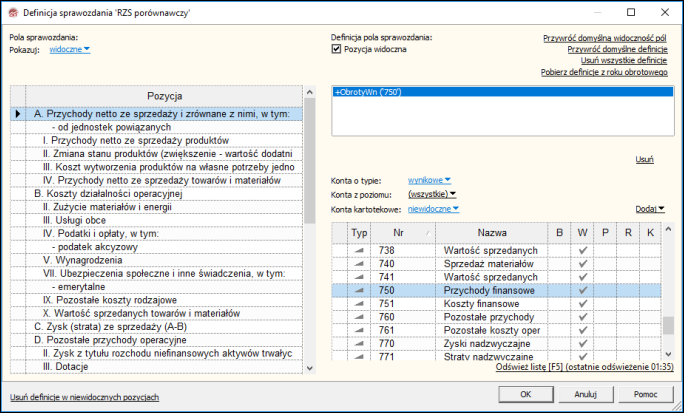Viewport: 684px width, 413px height.
Task: Open the Dodaj dropdown menu
Action: tap(650, 209)
